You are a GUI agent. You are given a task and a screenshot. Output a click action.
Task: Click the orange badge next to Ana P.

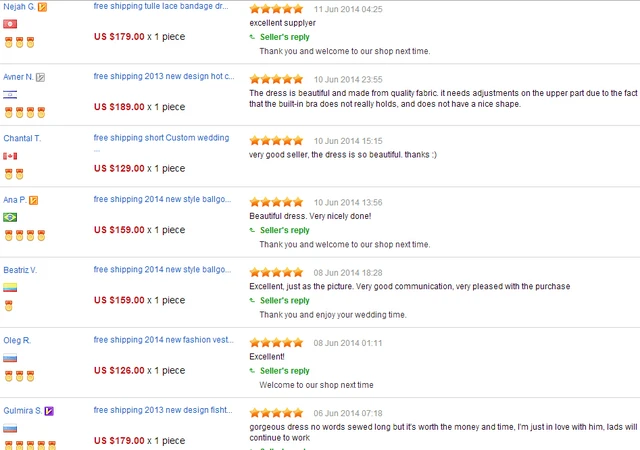[33, 200]
